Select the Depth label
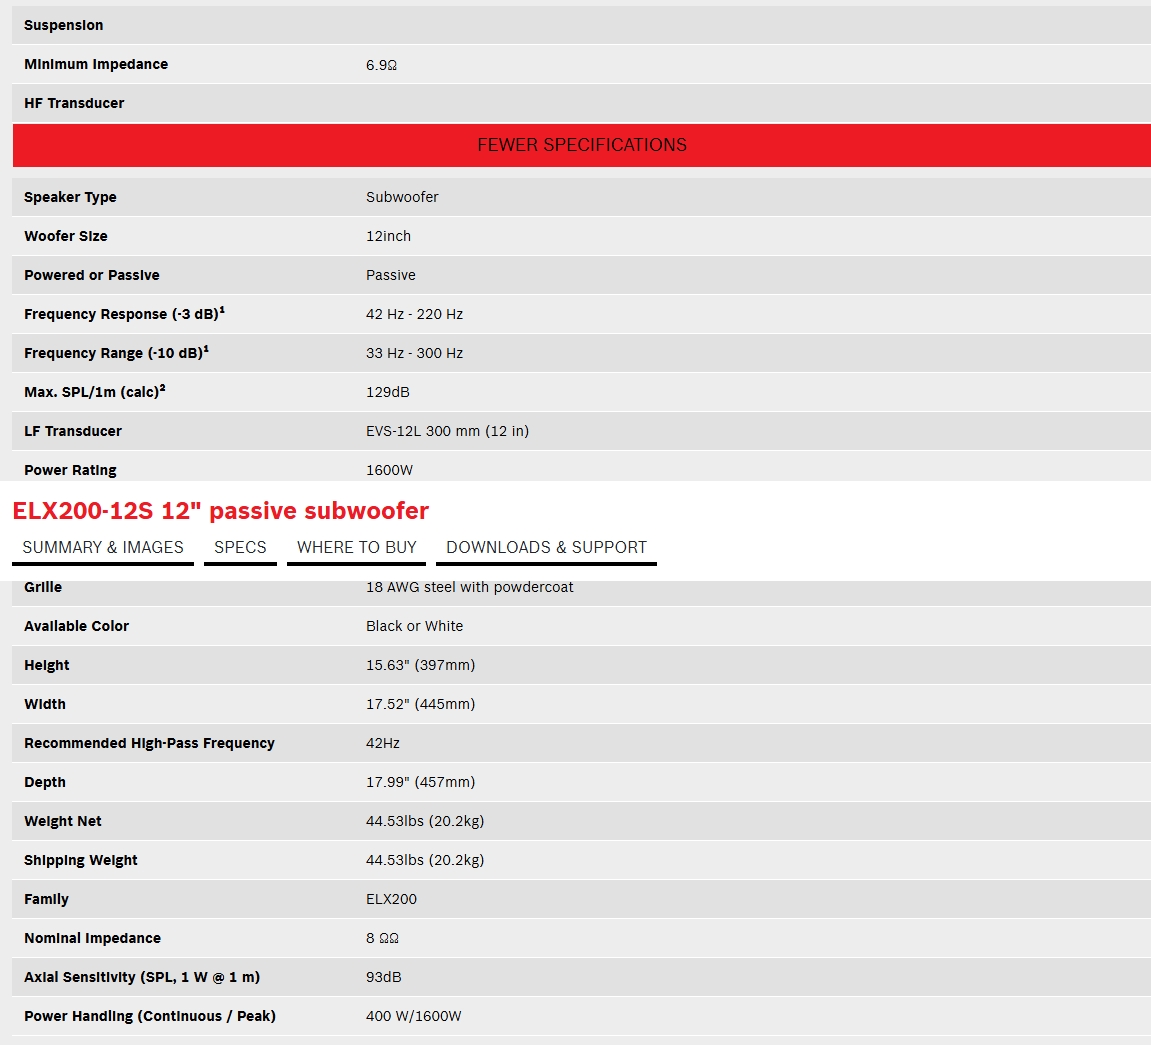This screenshot has width=1151, height=1045. pos(45,782)
